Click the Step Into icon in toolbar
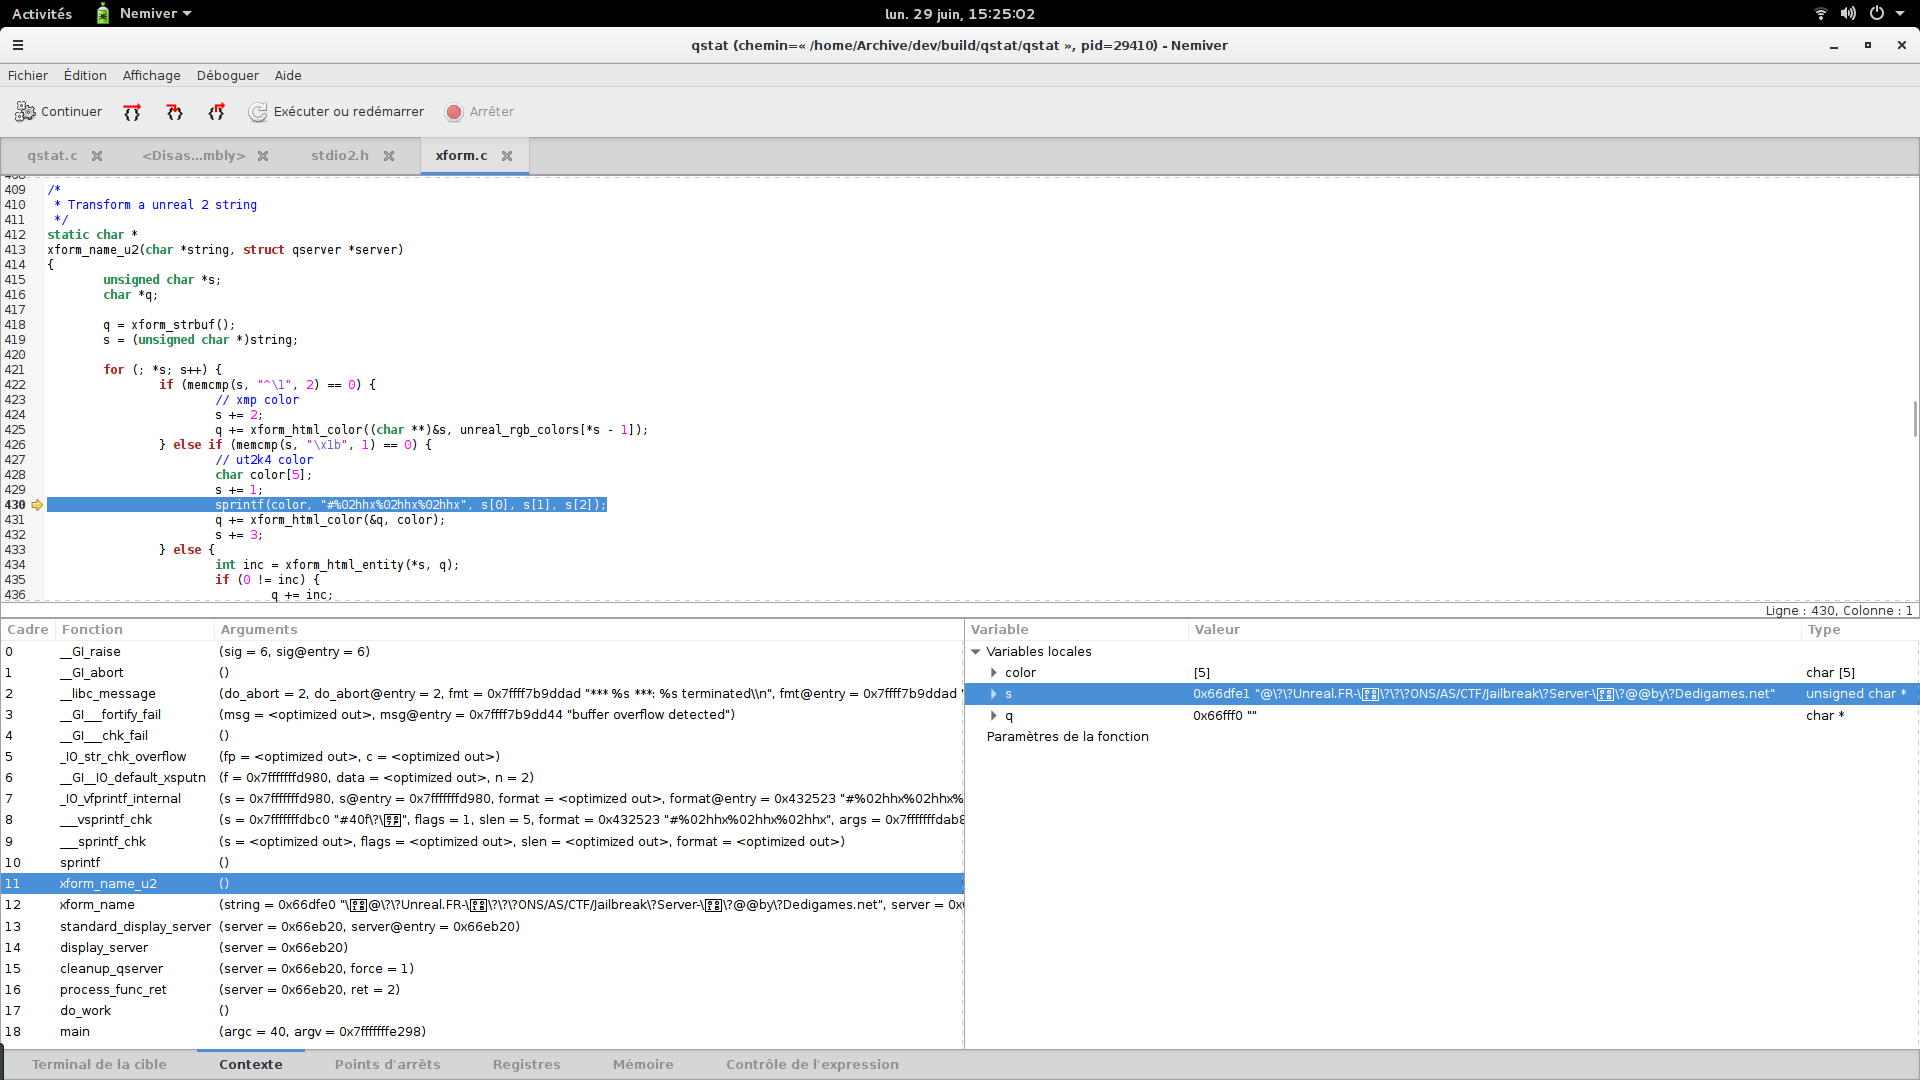 pyautogui.click(x=173, y=111)
